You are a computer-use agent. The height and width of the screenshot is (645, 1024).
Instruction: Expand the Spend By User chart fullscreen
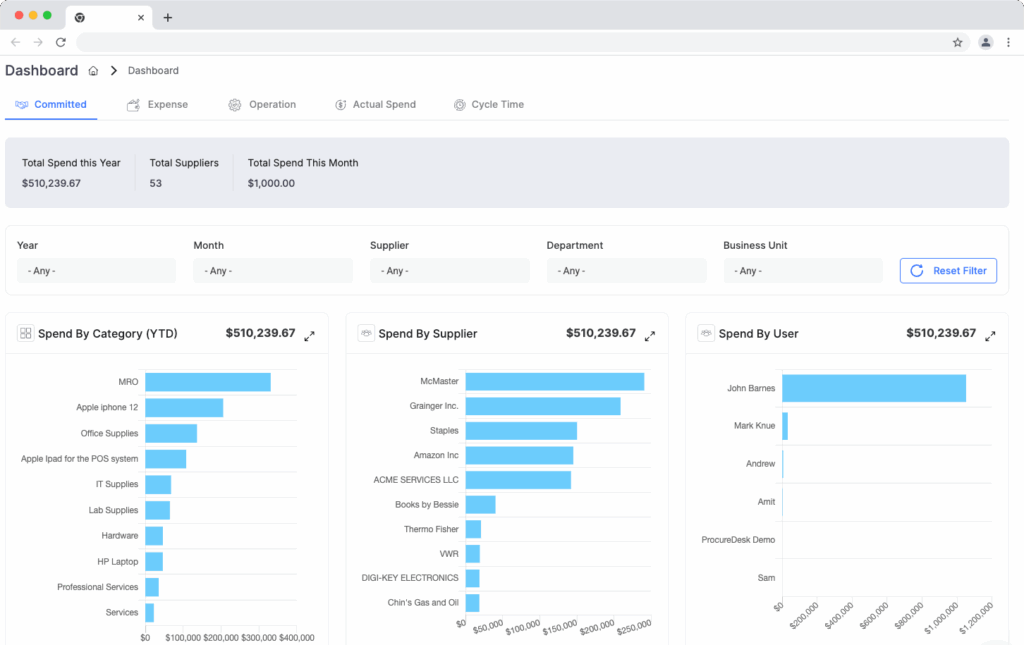coord(990,335)
